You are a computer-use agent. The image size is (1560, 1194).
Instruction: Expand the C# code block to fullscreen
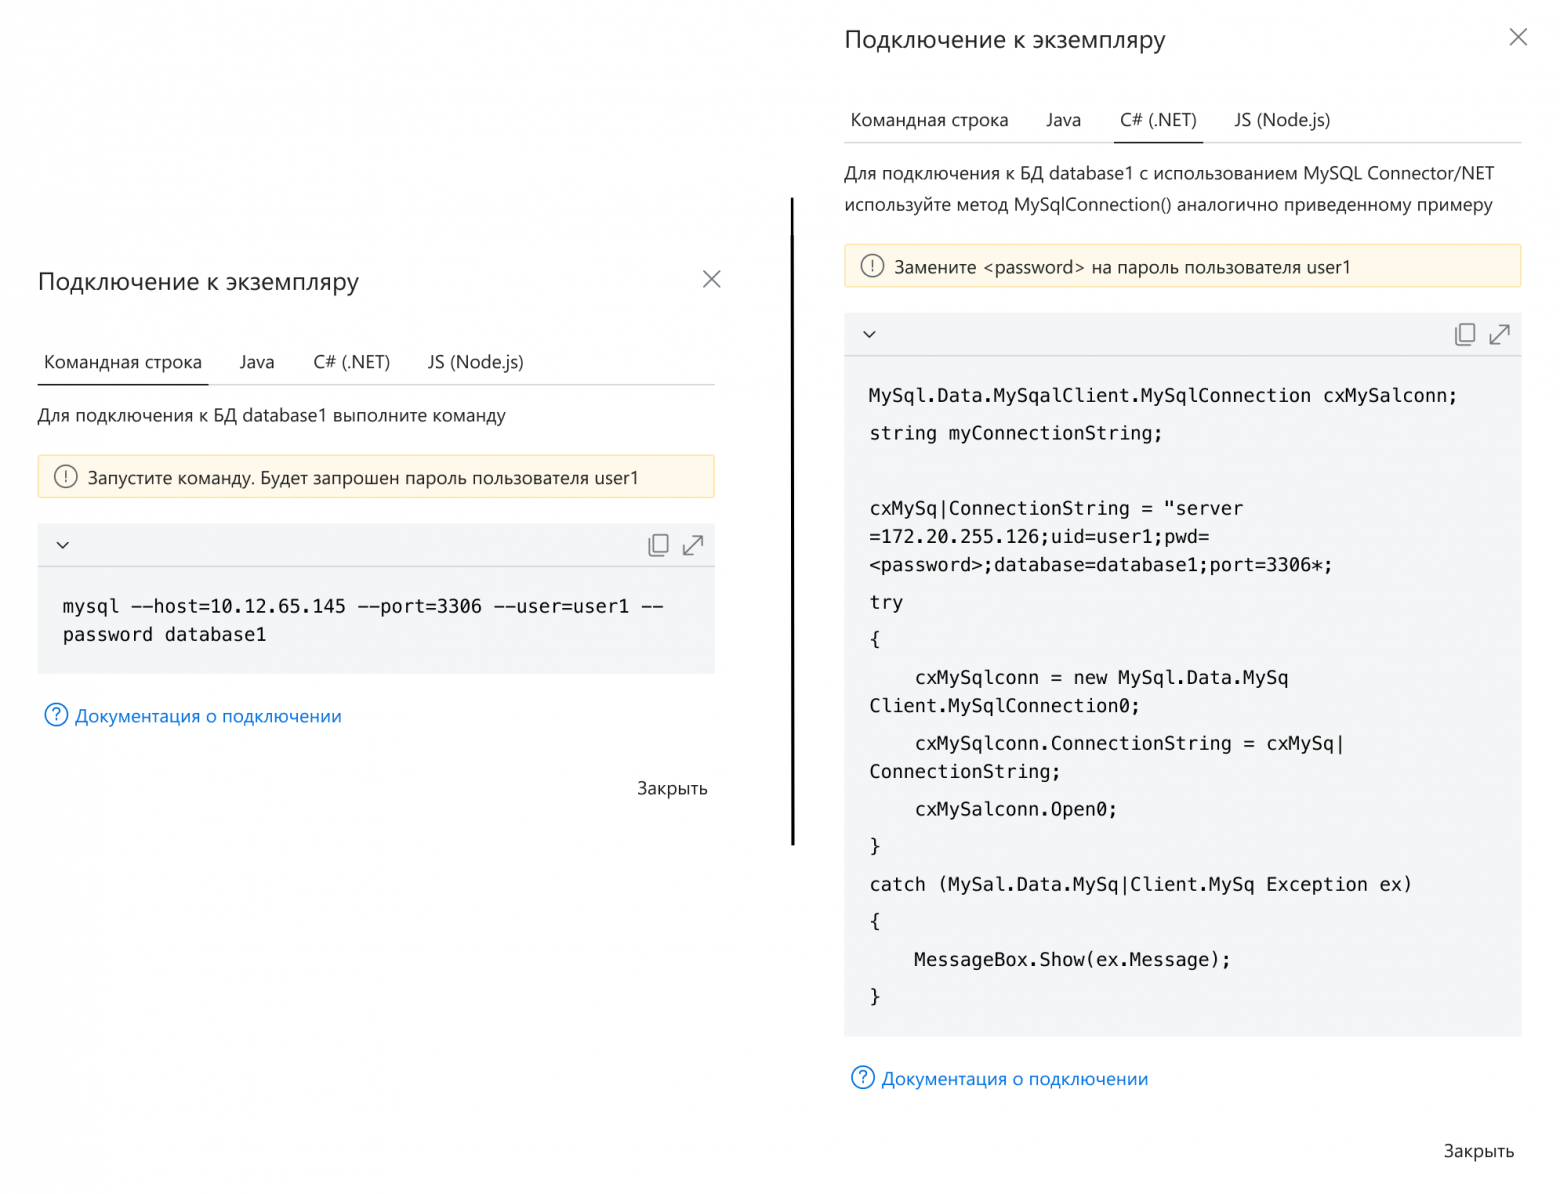[1499, 334]
